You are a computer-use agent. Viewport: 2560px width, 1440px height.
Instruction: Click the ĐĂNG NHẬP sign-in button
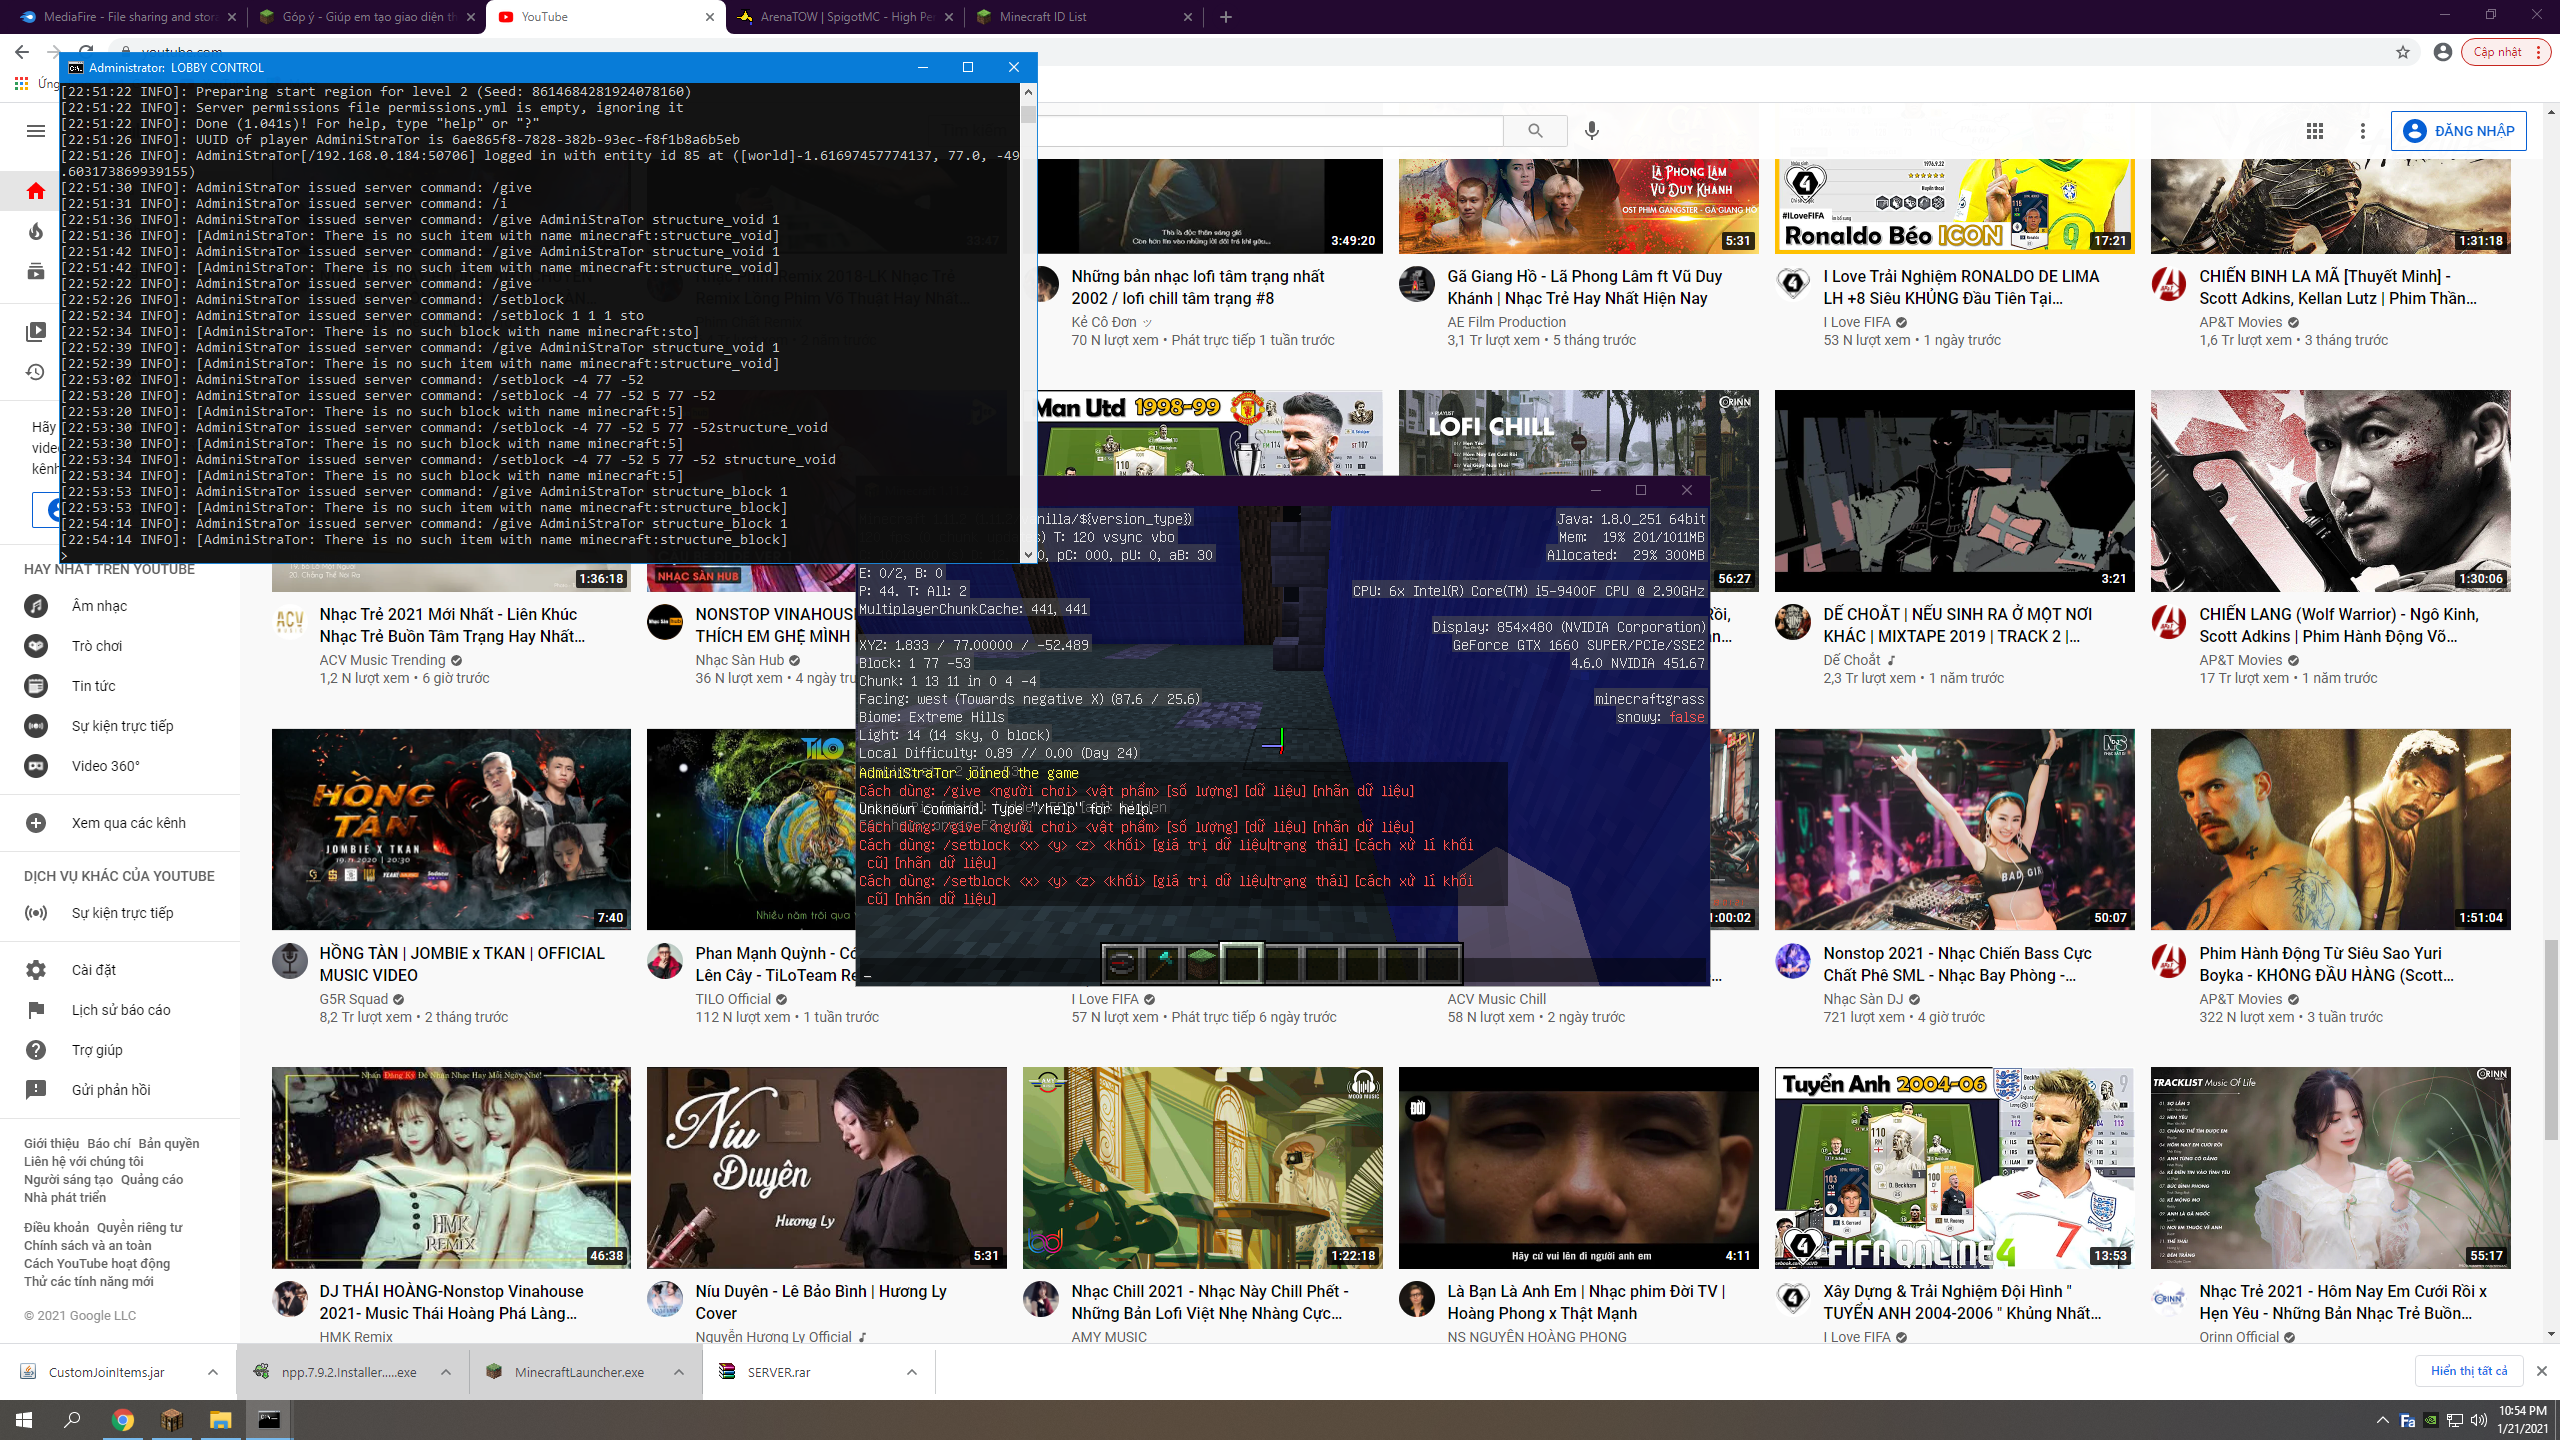(2458, 131)
